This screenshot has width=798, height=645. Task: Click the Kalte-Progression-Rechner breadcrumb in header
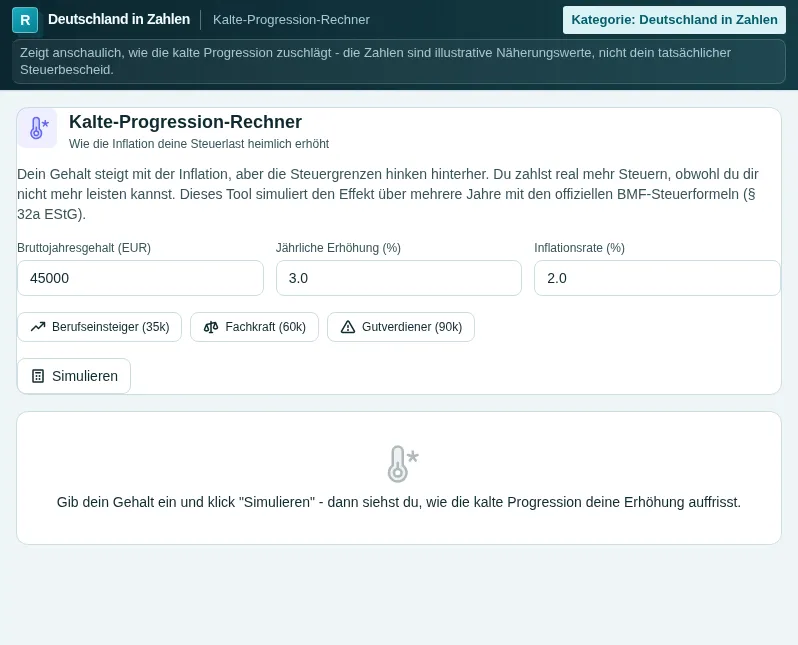291,20
